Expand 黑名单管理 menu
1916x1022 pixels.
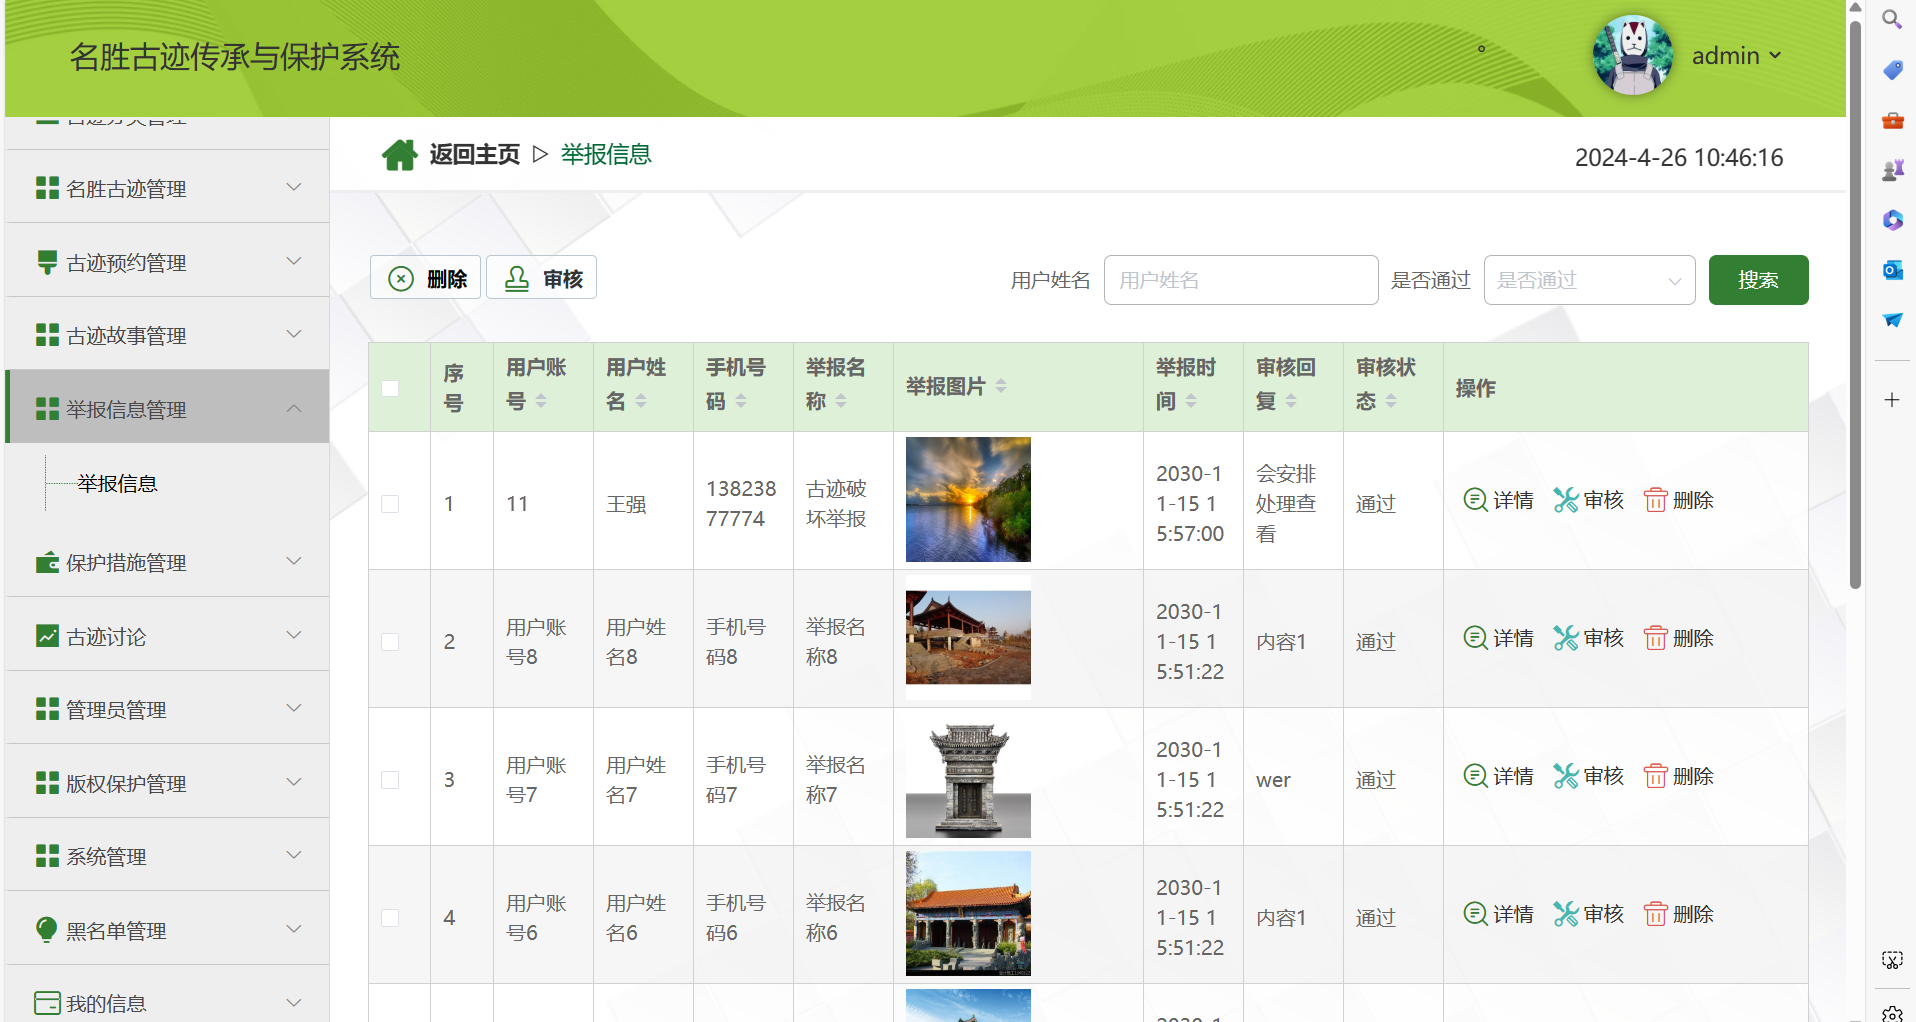click(168, 930)
